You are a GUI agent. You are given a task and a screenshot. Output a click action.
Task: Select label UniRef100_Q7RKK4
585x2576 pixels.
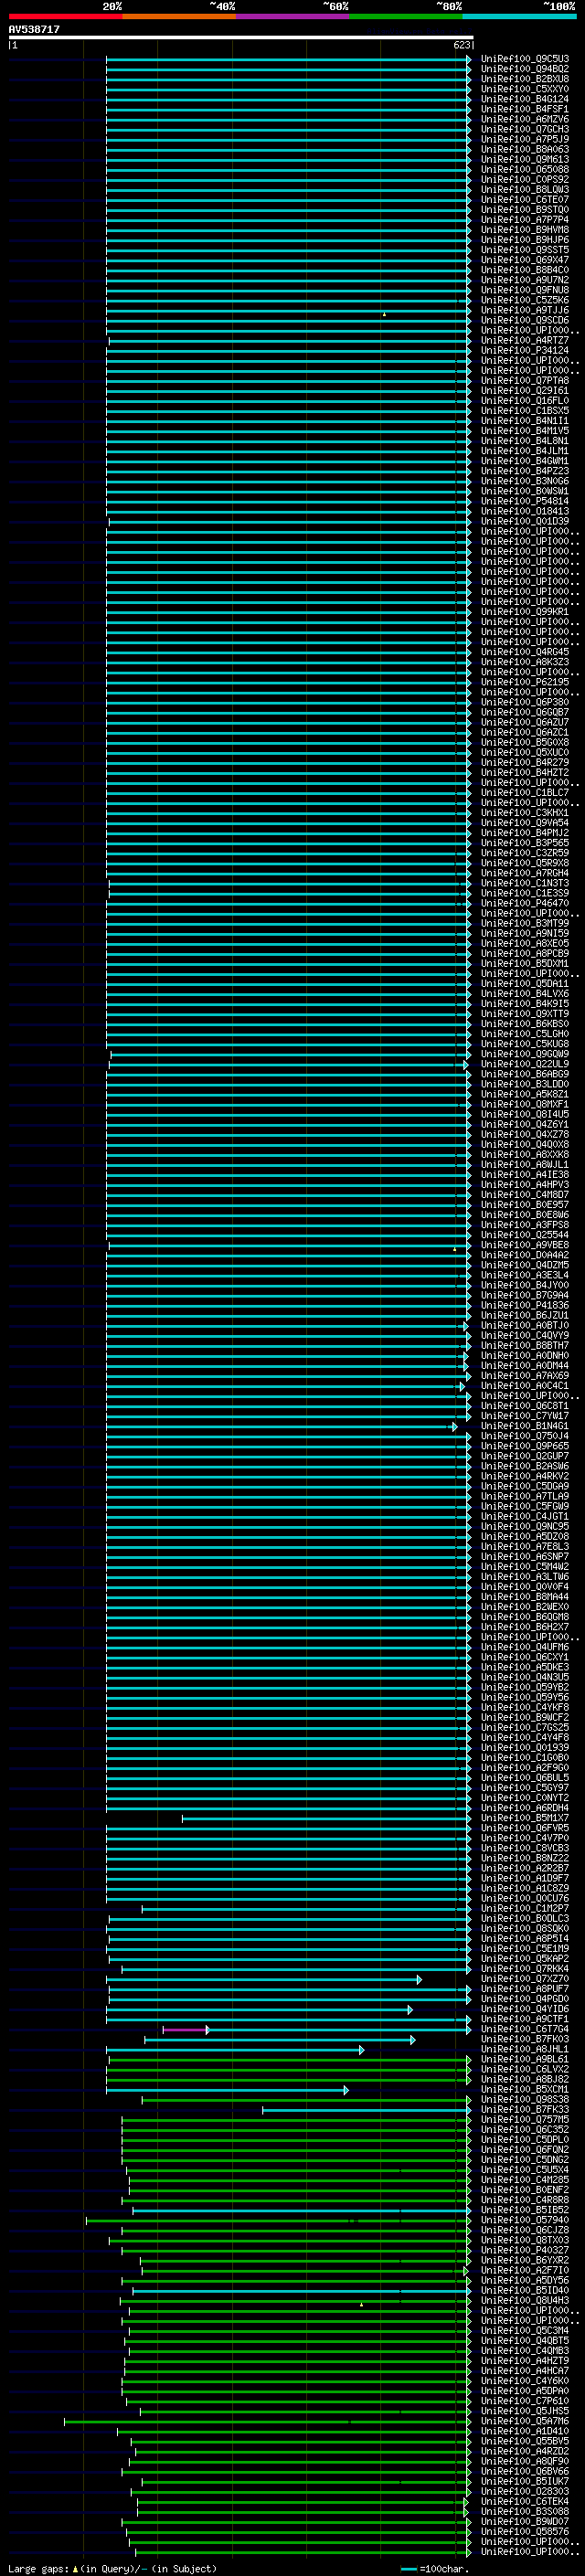click(524, 1969)
